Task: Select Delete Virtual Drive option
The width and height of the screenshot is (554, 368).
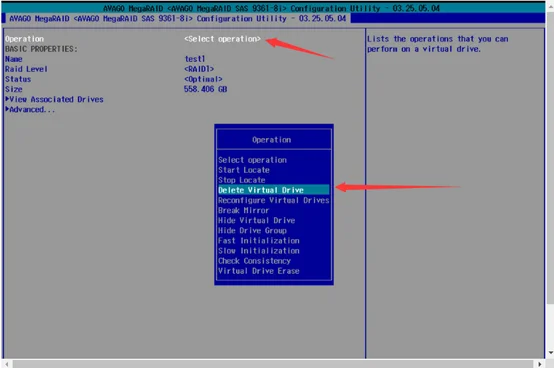Action: (x=274, y=190)
